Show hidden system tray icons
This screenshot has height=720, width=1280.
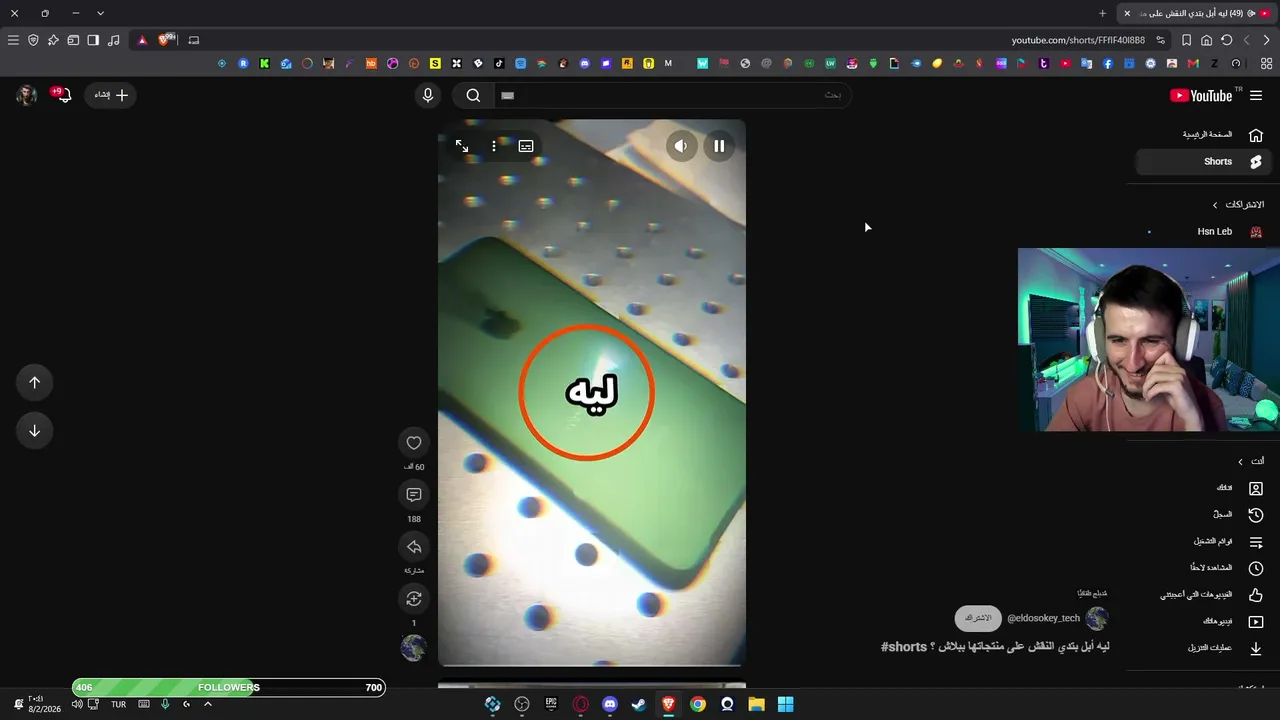click(208, 704)
